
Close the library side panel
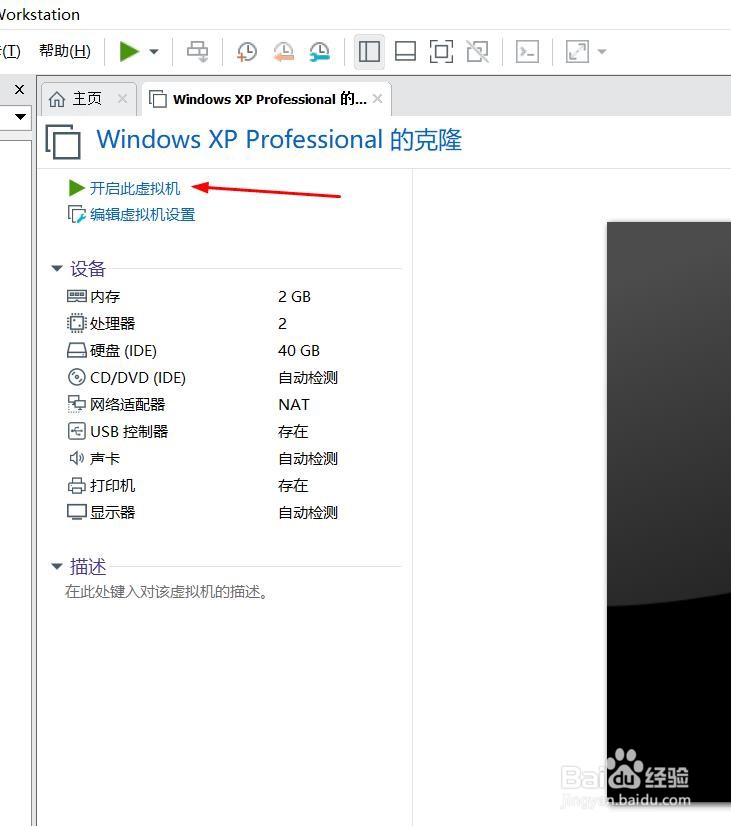[x=19, y=90]
